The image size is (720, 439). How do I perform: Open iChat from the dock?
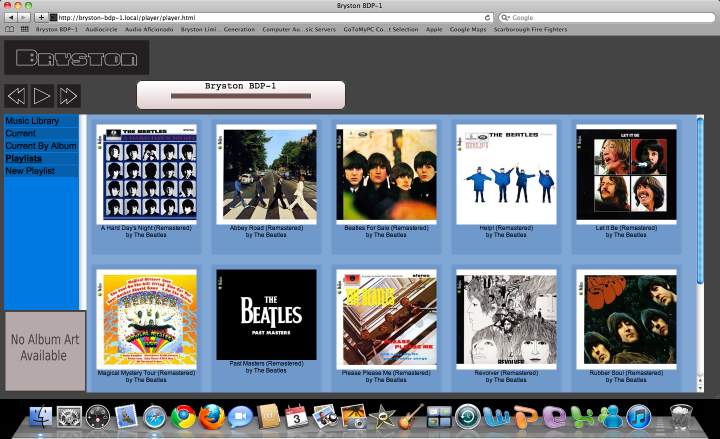click(x=240, y=417)
